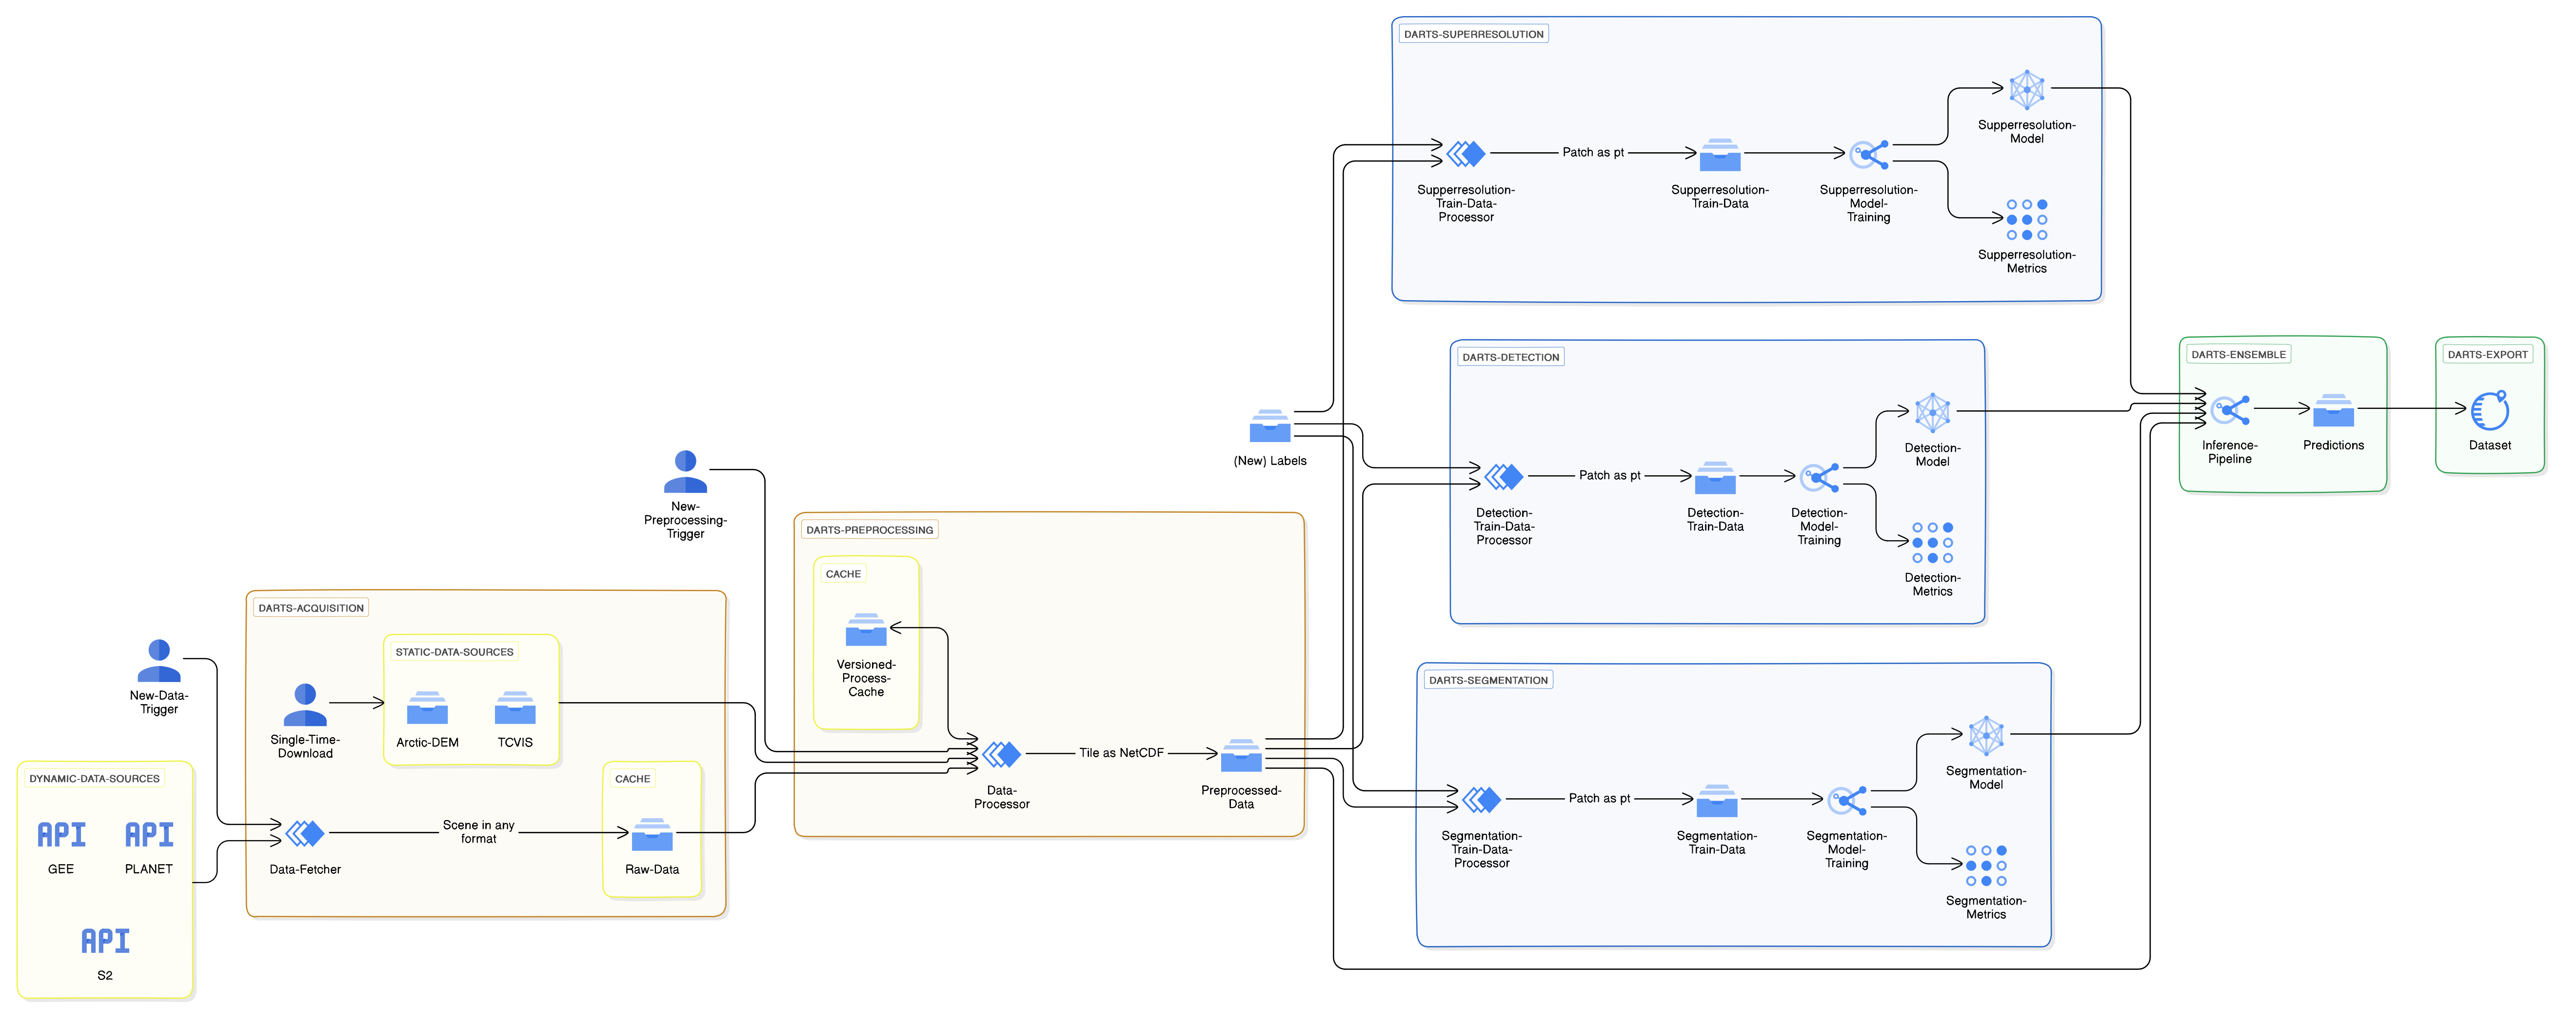Click the Supperresolution-Metrics dots icon
The width and height of the screenshot is (2576, 1030).
point(2027,219)
